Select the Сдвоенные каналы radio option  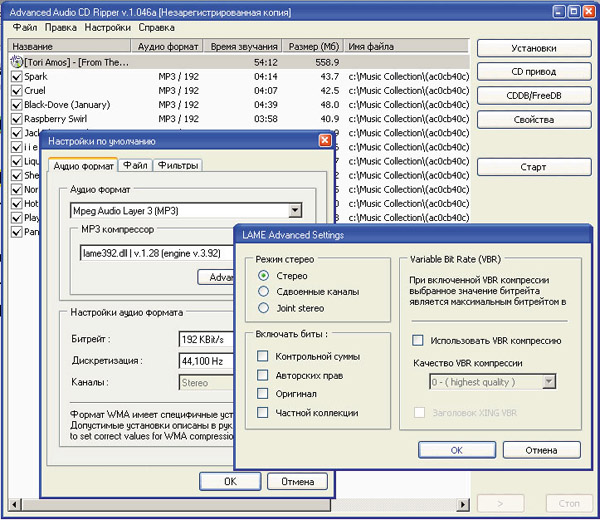click(263, 292)
